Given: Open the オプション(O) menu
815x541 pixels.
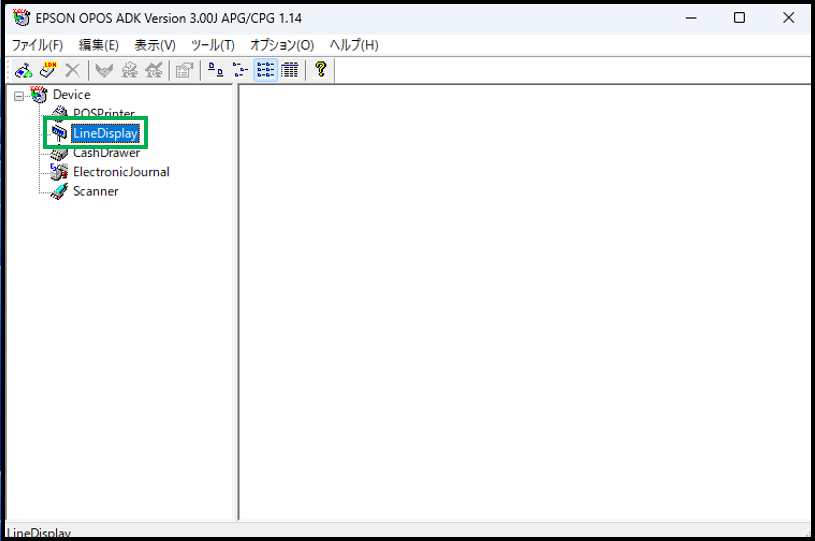Looking at the screenshot, I should pos(282,45).
